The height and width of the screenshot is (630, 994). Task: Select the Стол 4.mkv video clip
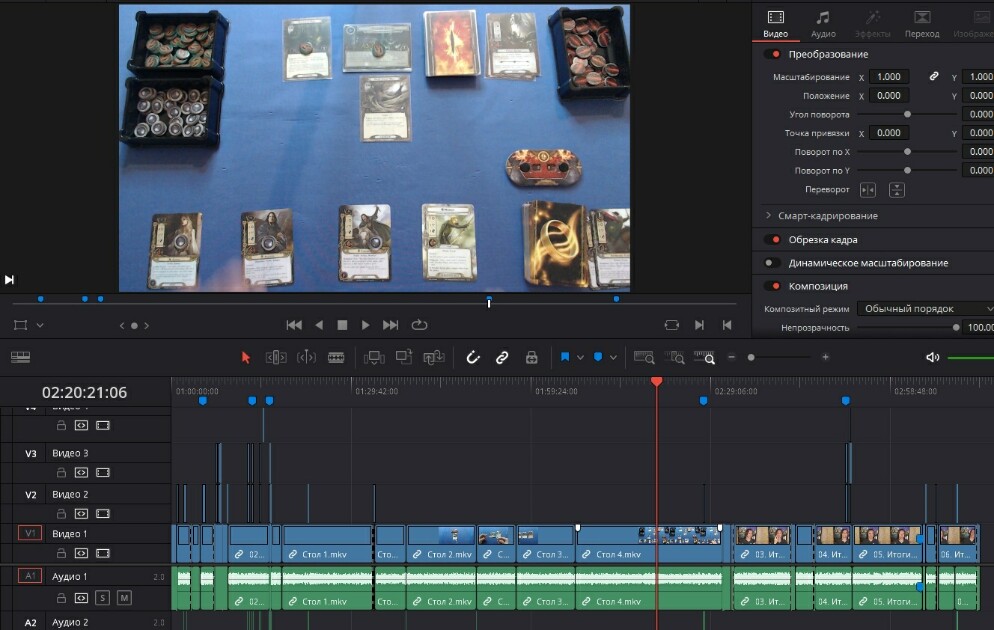click(x=649, y=544)
